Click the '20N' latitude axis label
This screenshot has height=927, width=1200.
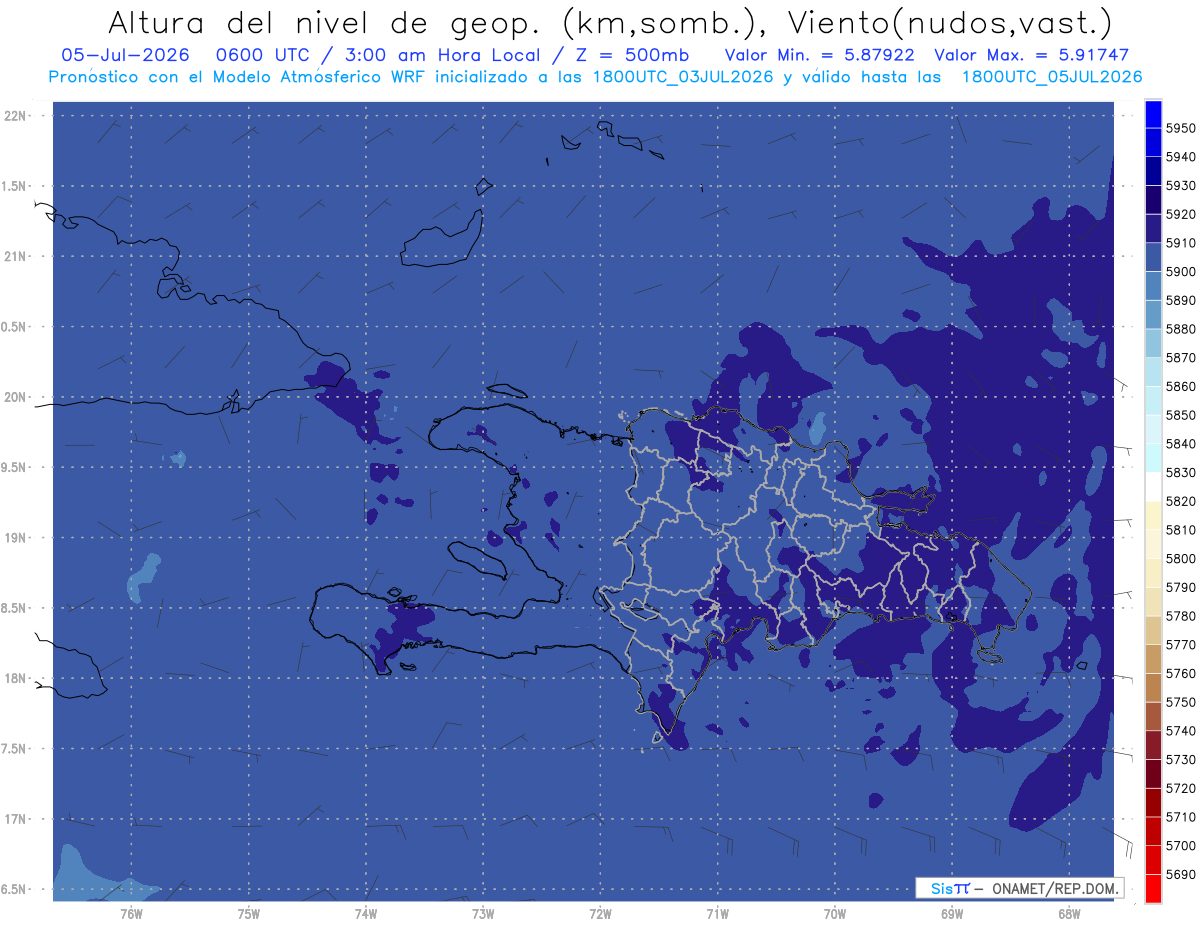pyautogui.click(x=15, y=397)
